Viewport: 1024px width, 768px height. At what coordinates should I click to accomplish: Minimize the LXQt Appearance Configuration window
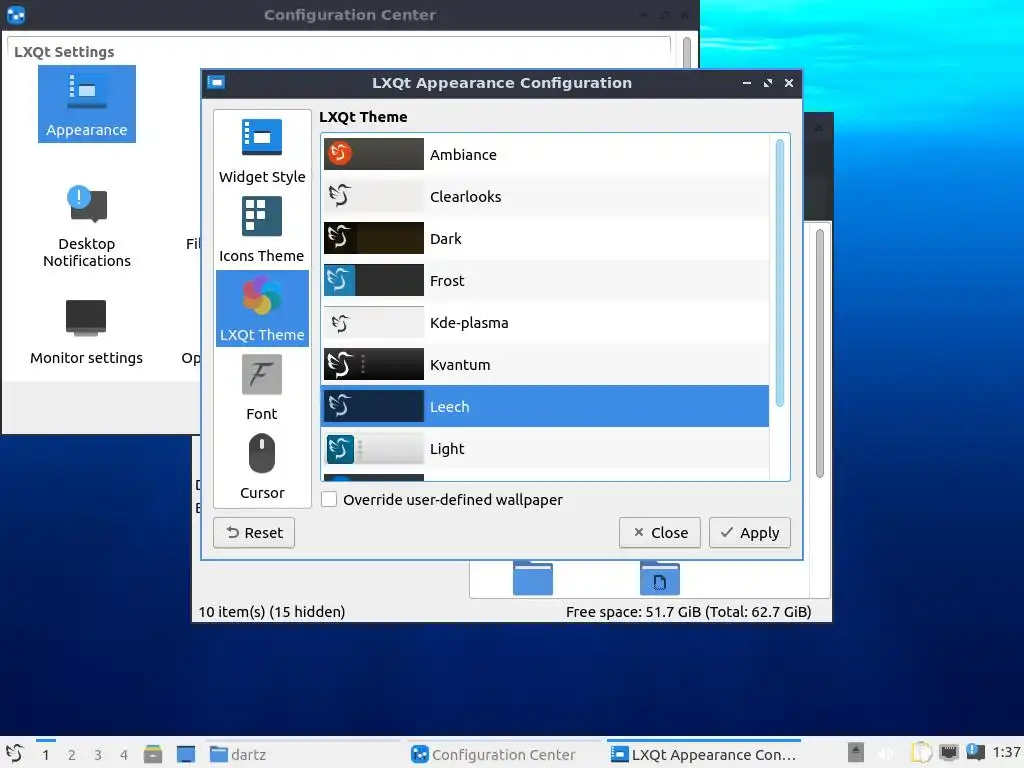(x=746, y=83)
